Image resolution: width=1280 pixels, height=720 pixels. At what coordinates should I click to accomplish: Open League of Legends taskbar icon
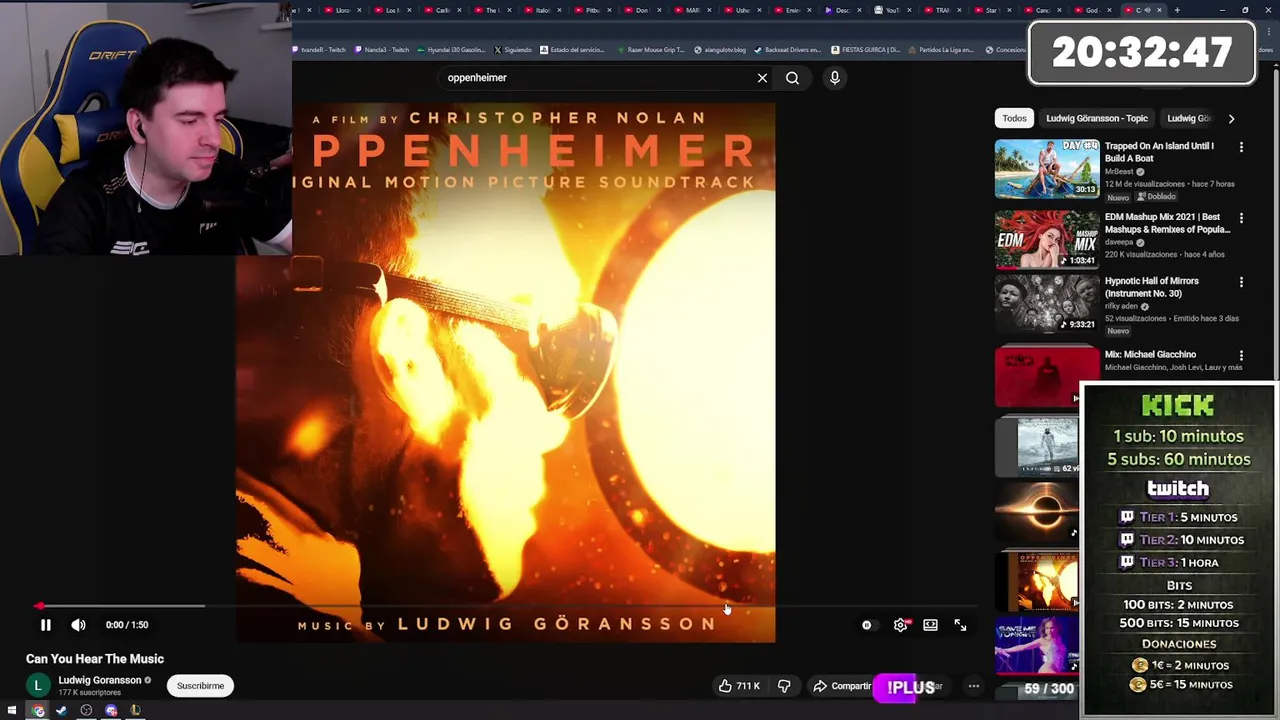point(135,711)
